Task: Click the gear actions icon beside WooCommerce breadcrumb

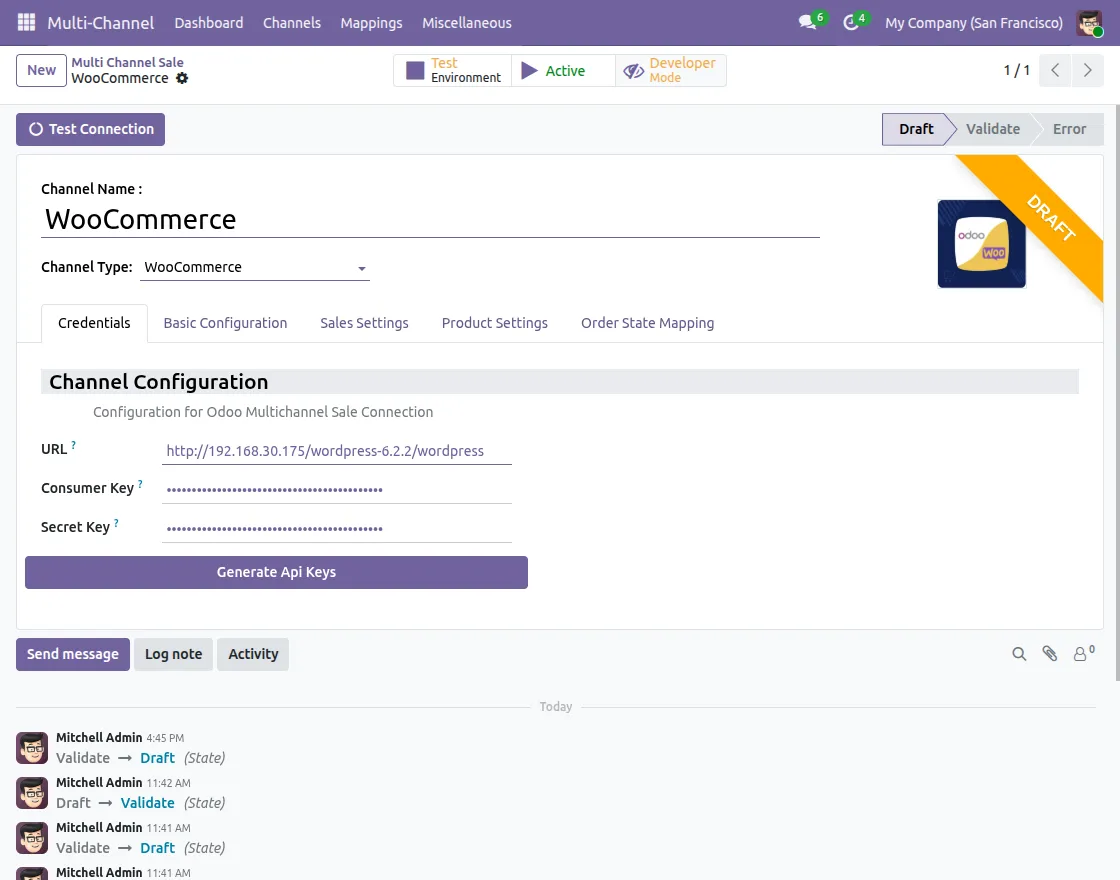Action: [182, 79]
